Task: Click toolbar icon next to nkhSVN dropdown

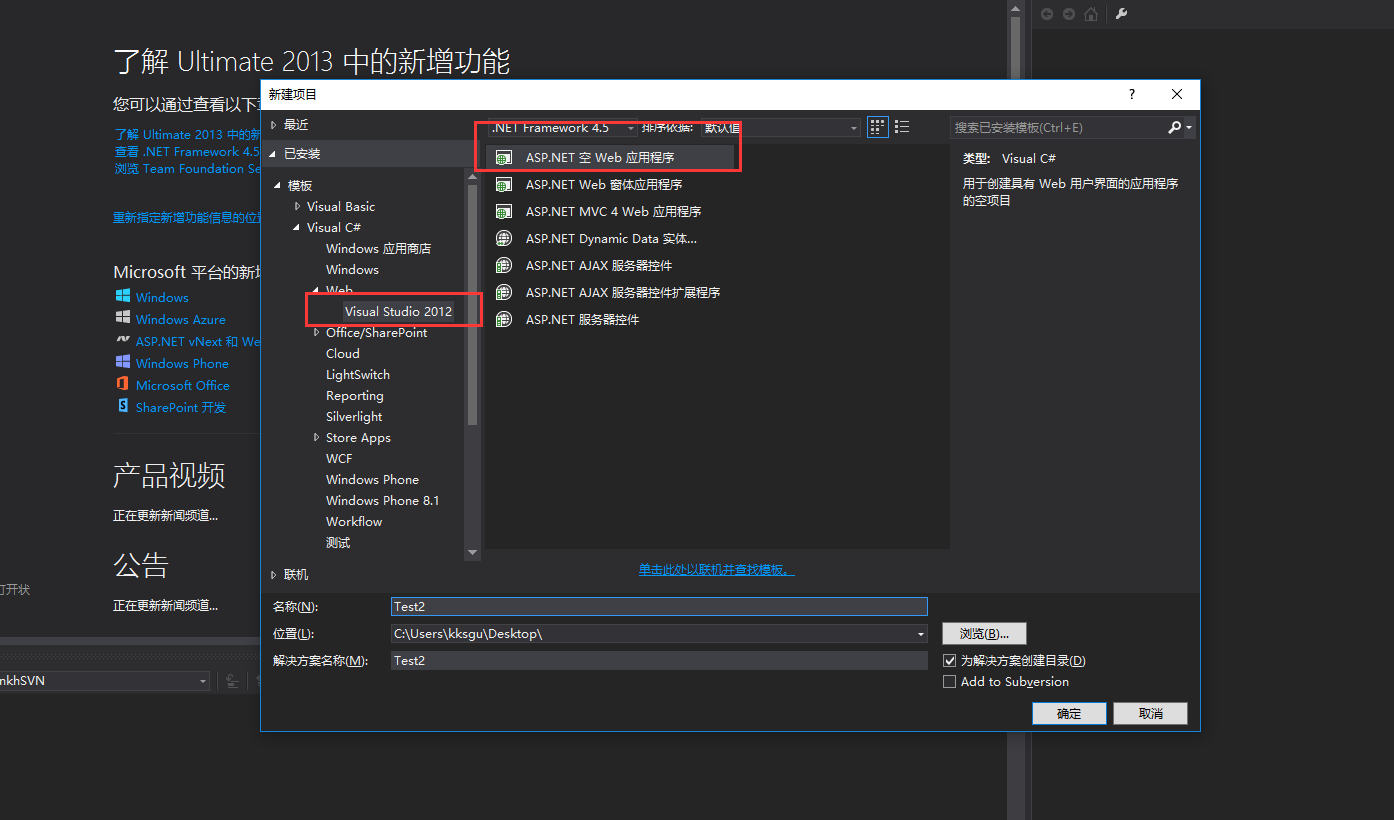Action: (232, 681)
